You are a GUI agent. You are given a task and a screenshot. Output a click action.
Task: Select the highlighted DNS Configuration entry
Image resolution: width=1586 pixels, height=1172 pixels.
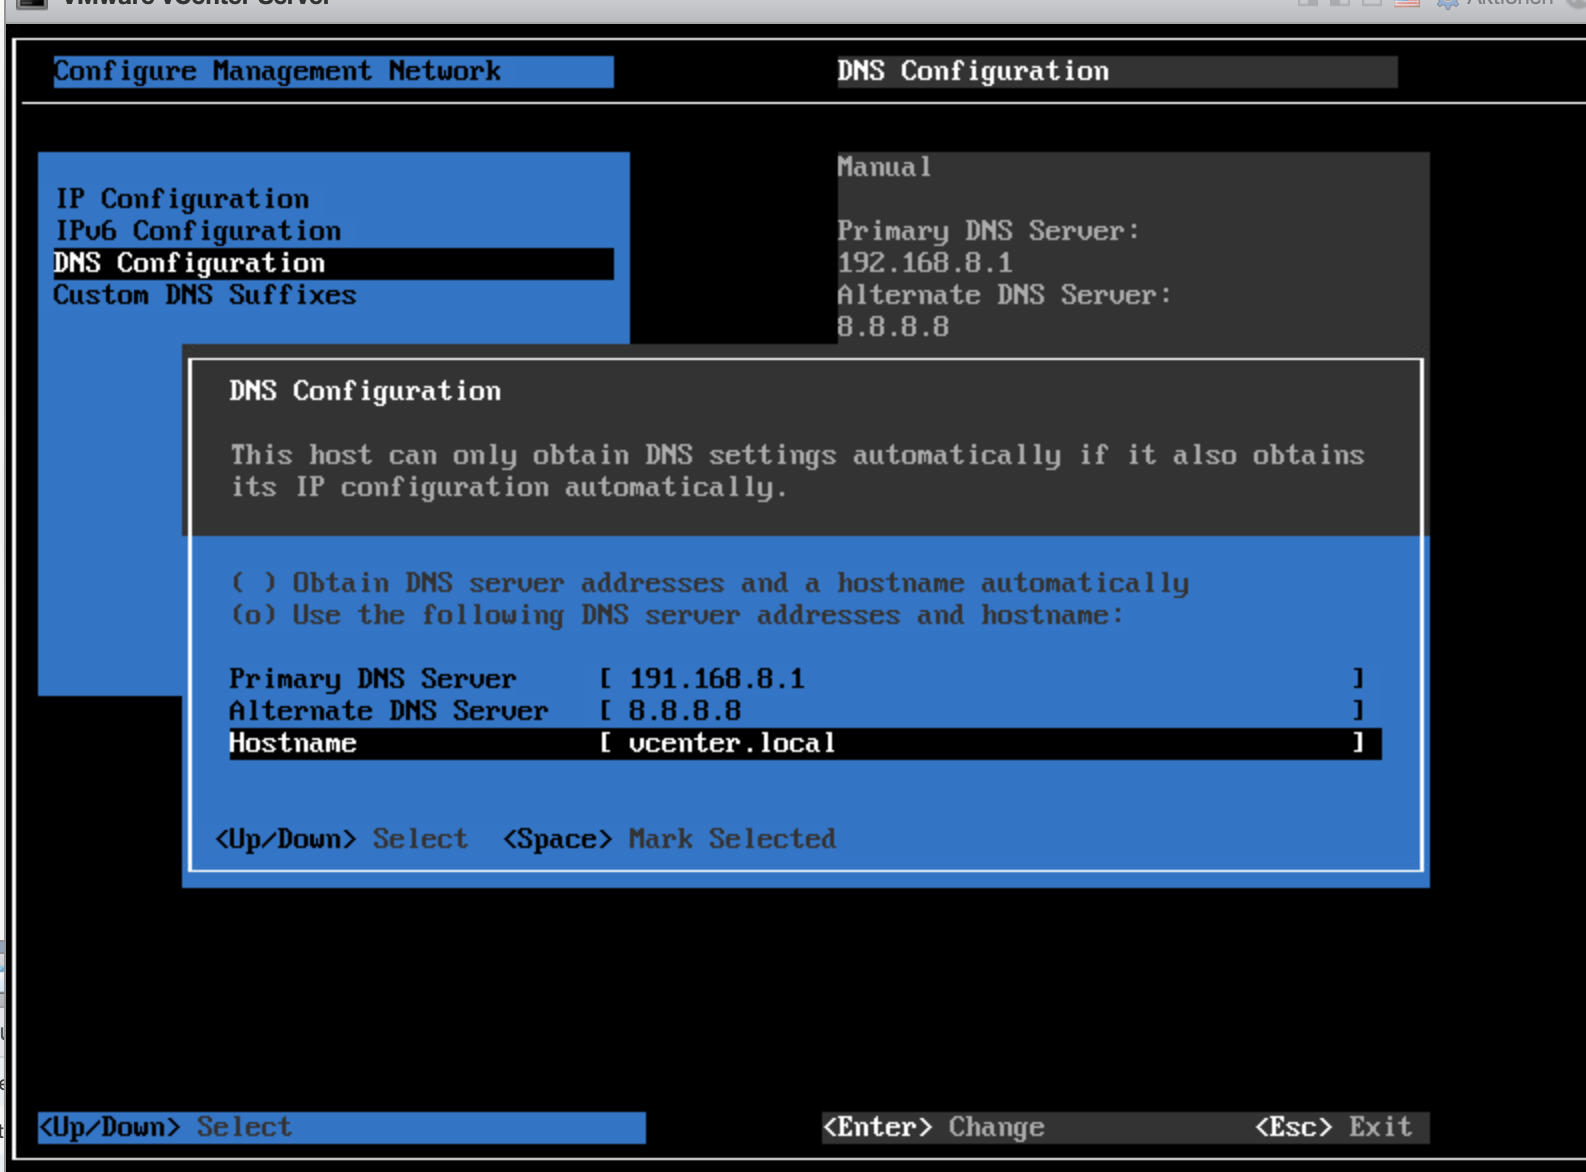pos(333,263)
